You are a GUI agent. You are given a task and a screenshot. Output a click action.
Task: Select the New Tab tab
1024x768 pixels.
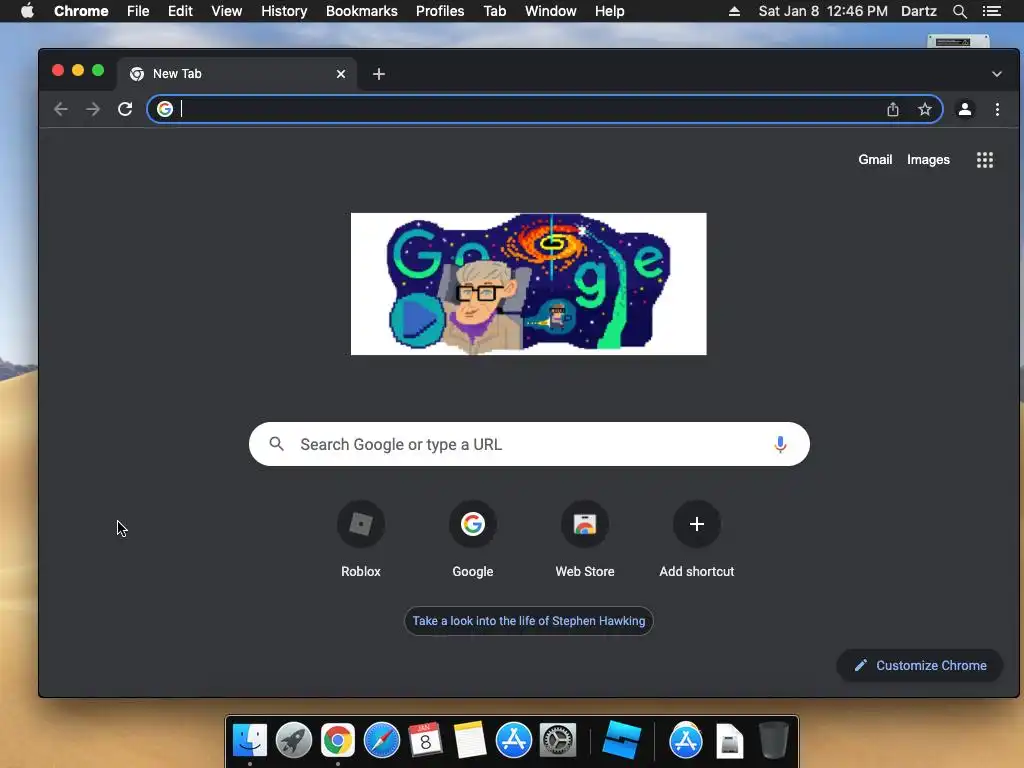point(237,74)
